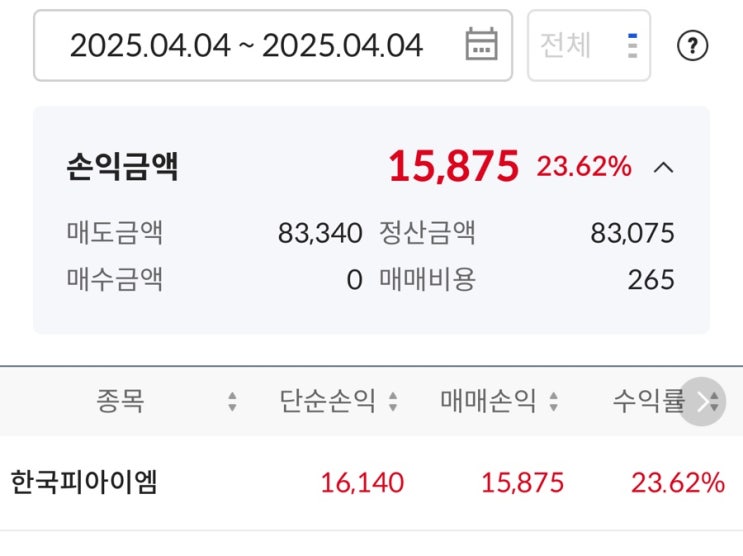This screenshot has height=556, width=743.
Task: Collapse the 손익금액 summary chevron
Action: coord(663,167)
